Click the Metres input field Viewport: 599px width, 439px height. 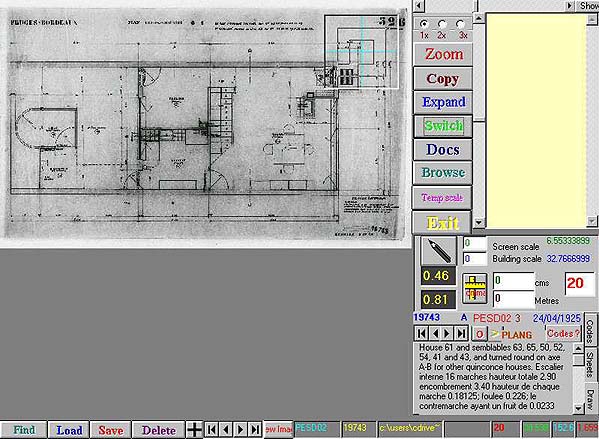[513, 298]
